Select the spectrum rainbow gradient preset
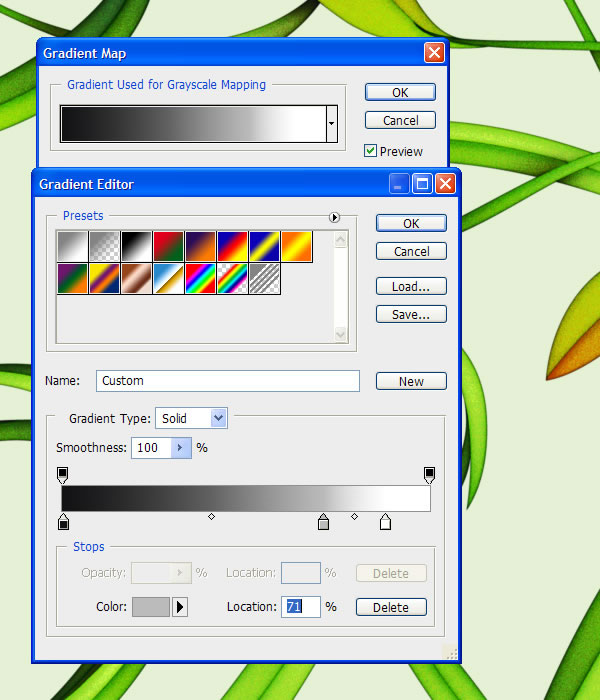600x700 pixels. 200,279
